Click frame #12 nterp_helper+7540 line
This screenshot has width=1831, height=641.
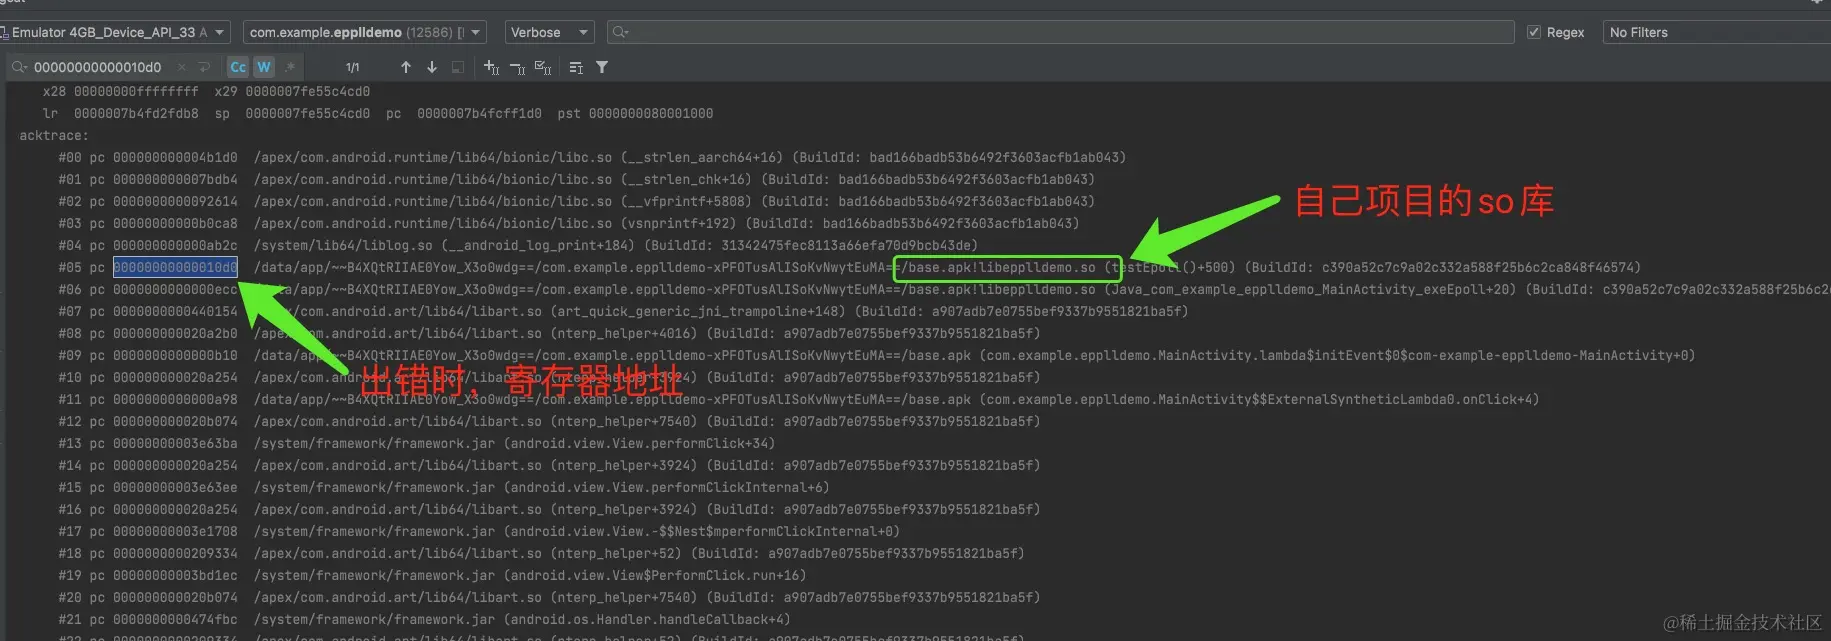point(549,421)
